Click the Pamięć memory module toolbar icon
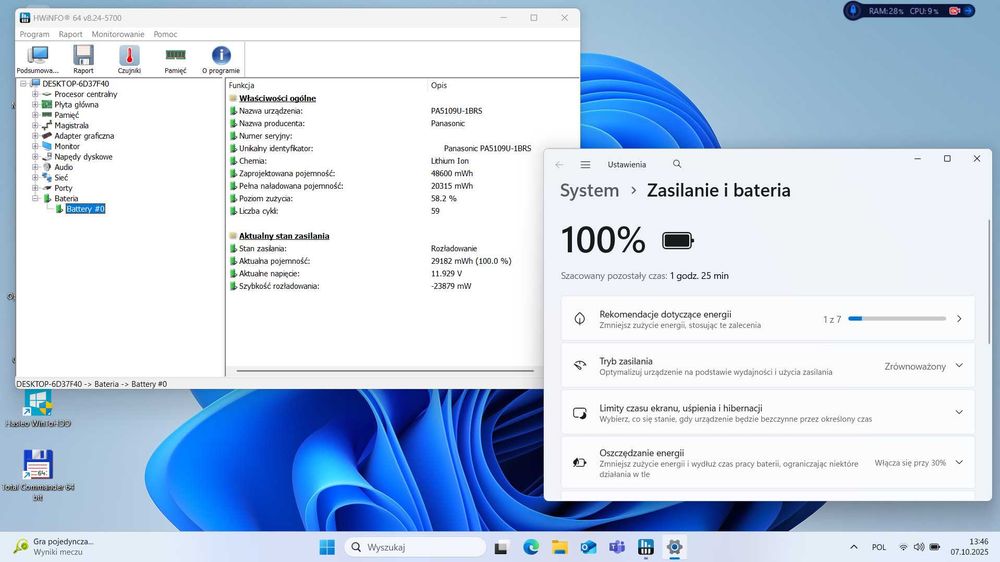This screenshot has width=1000, height=562. coord(175,59)
